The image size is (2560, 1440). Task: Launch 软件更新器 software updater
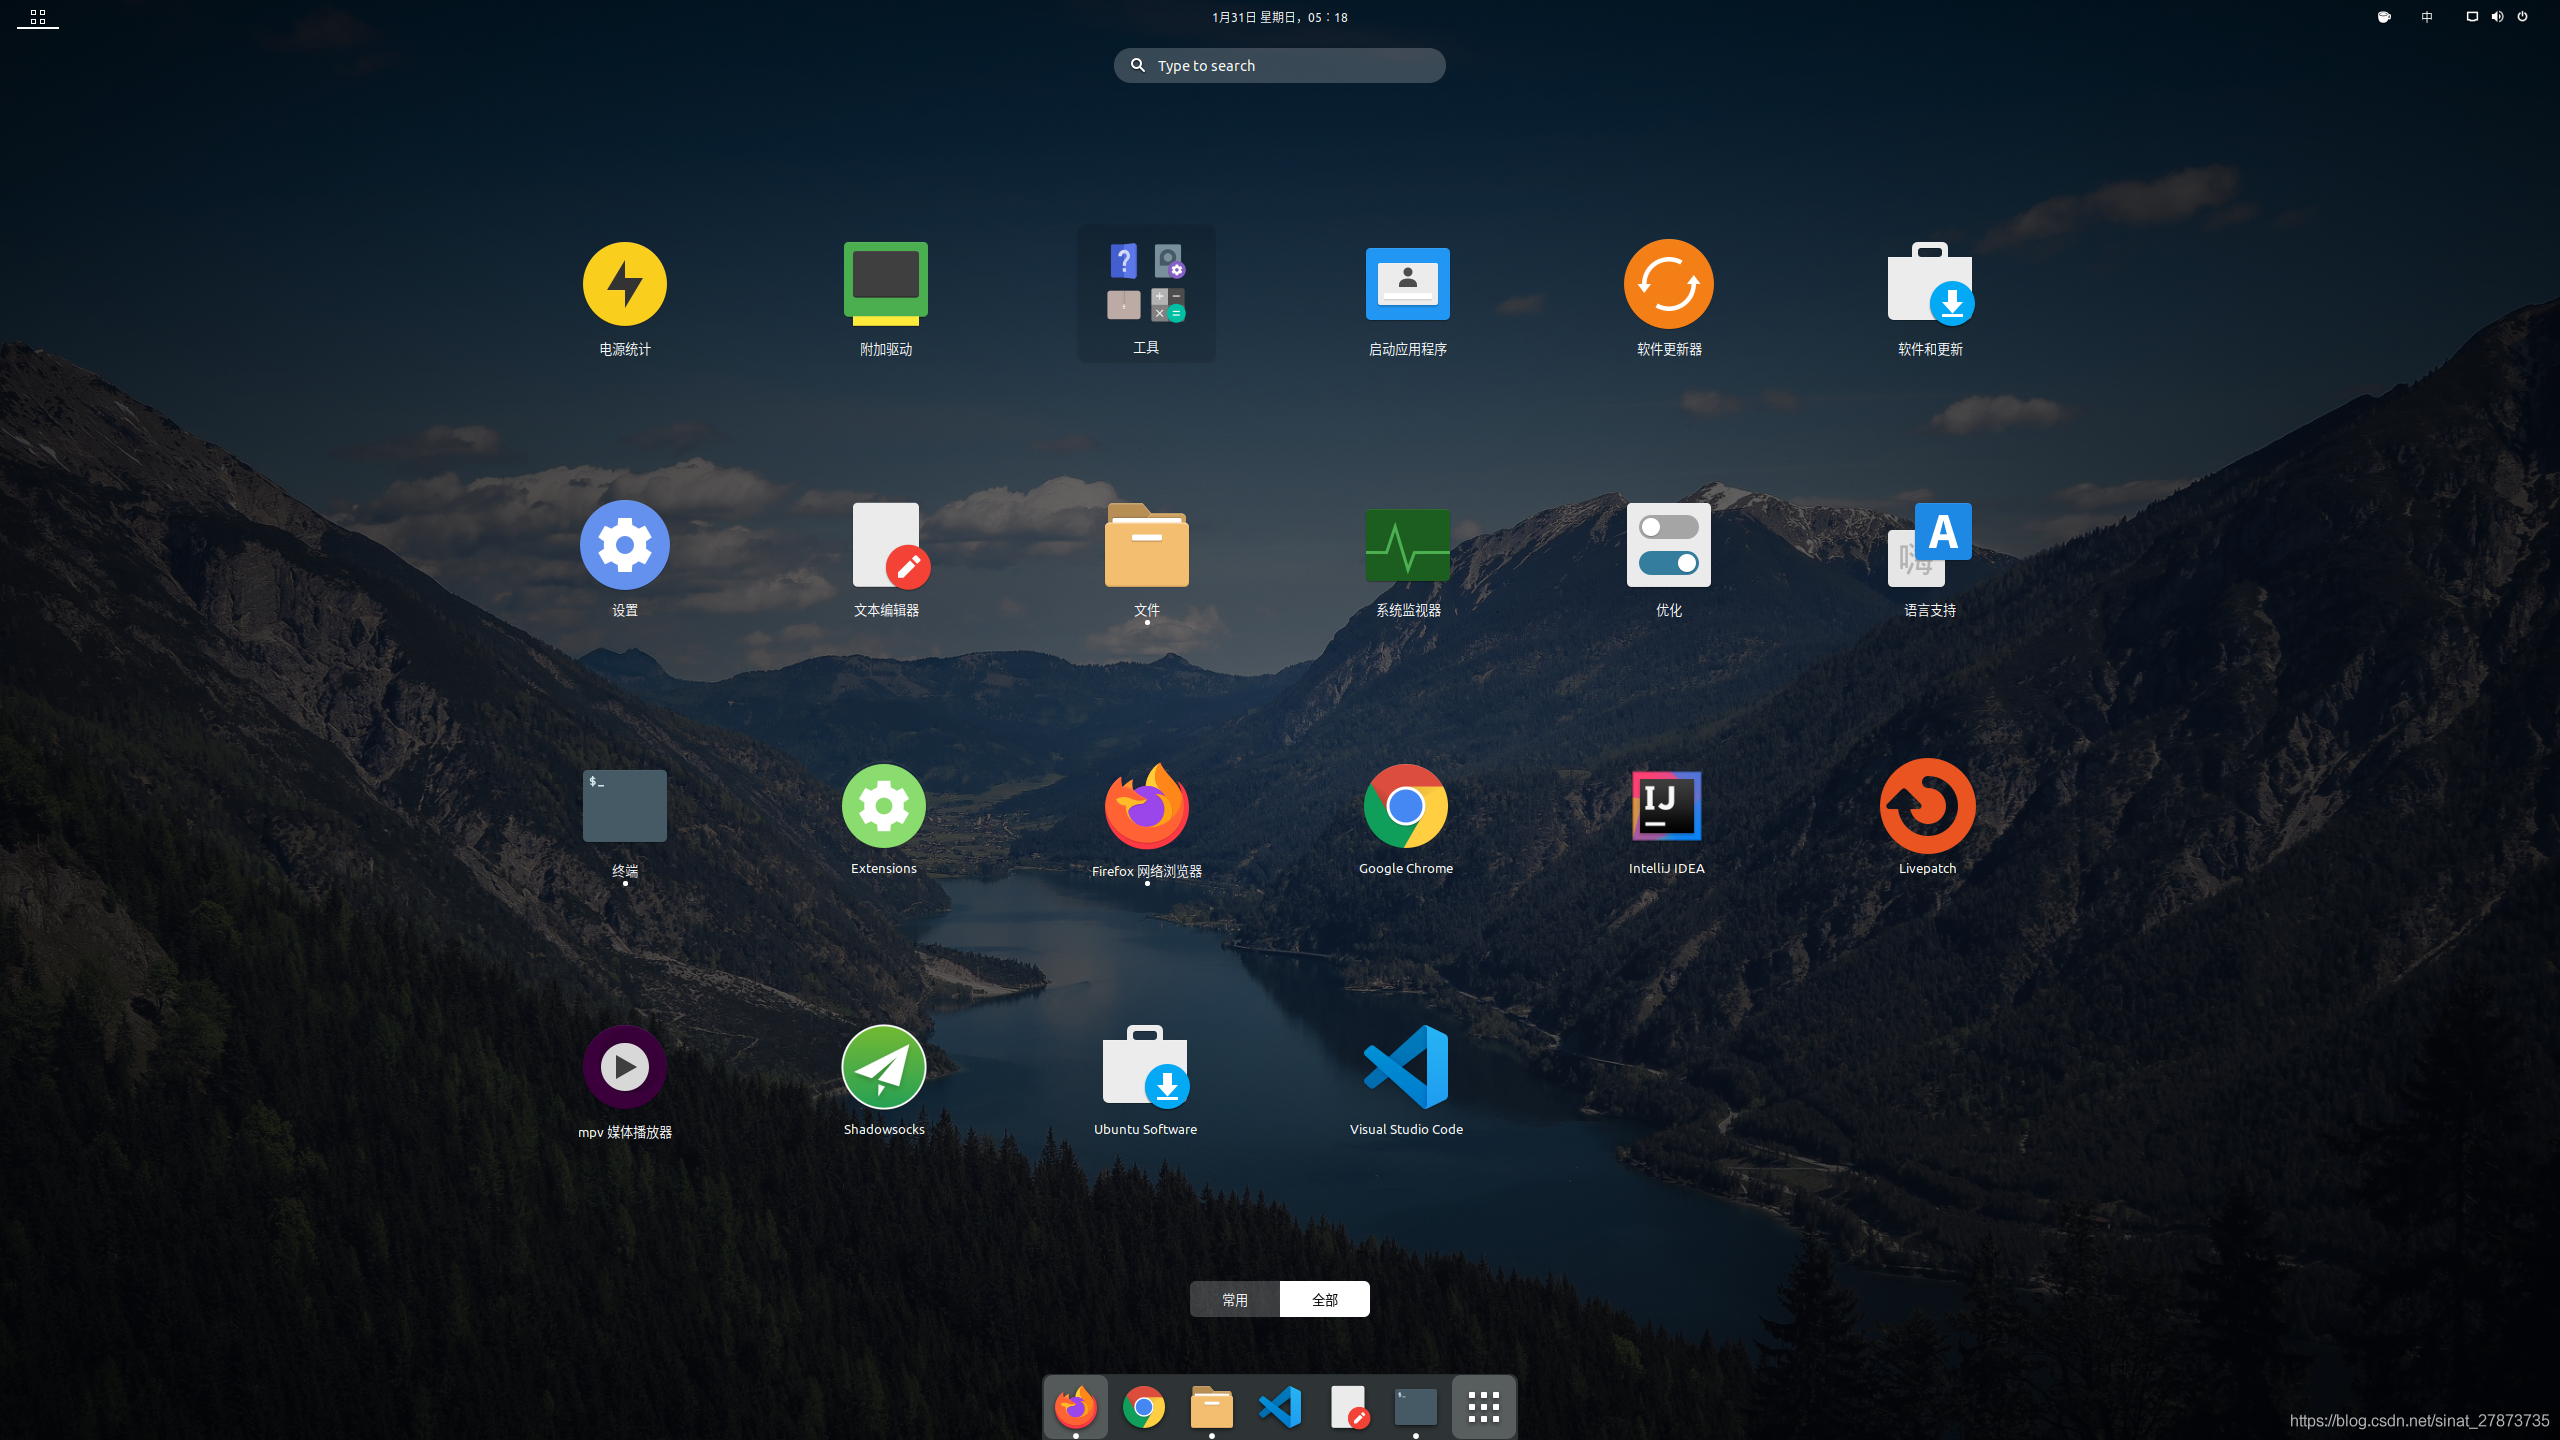click(x=1668, y=298)
